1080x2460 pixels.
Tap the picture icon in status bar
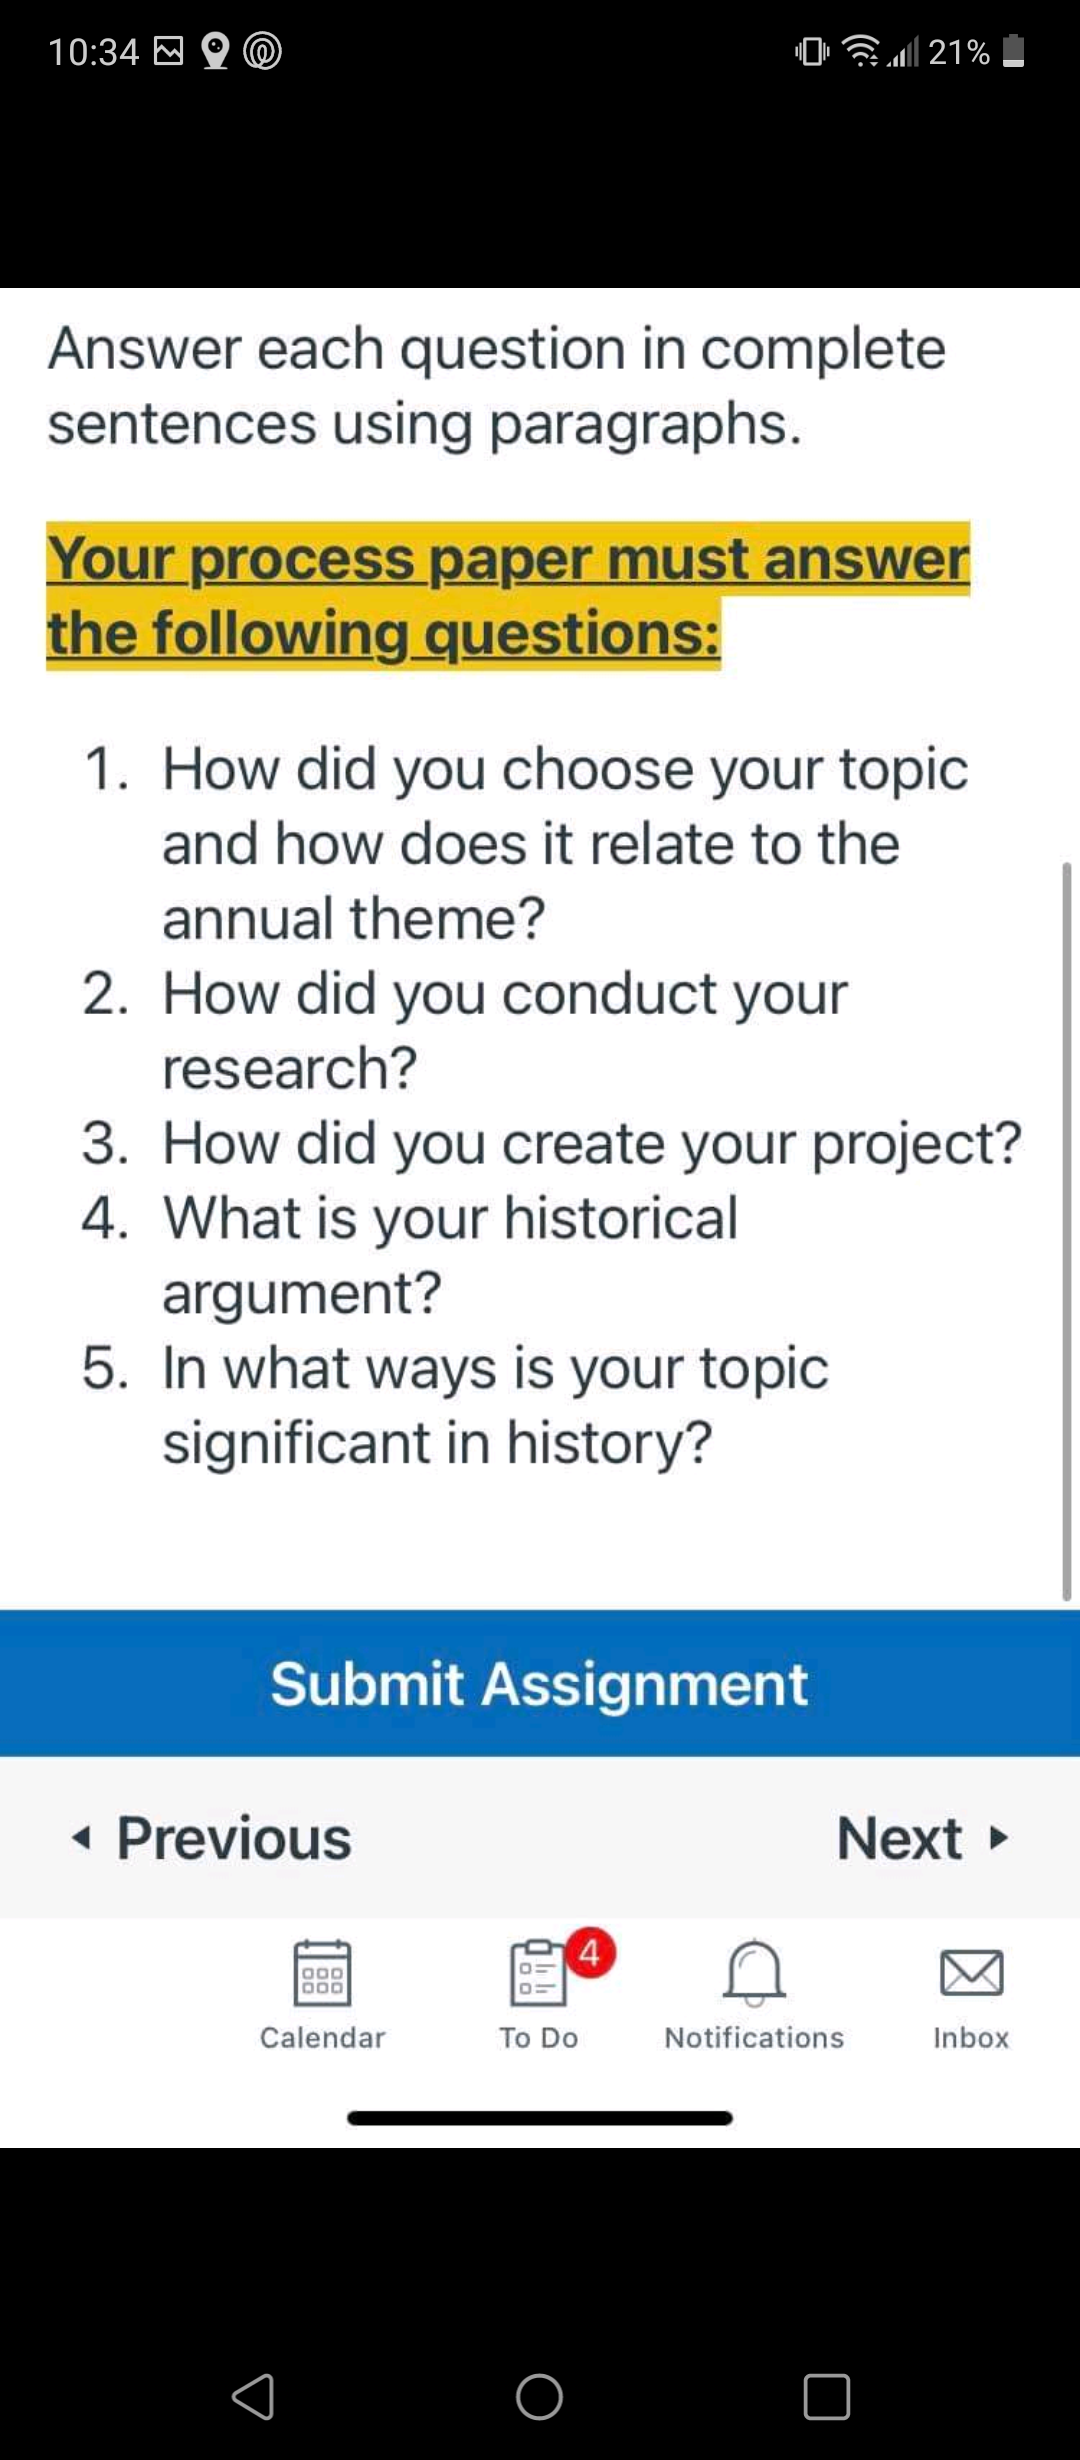[168, 50]
